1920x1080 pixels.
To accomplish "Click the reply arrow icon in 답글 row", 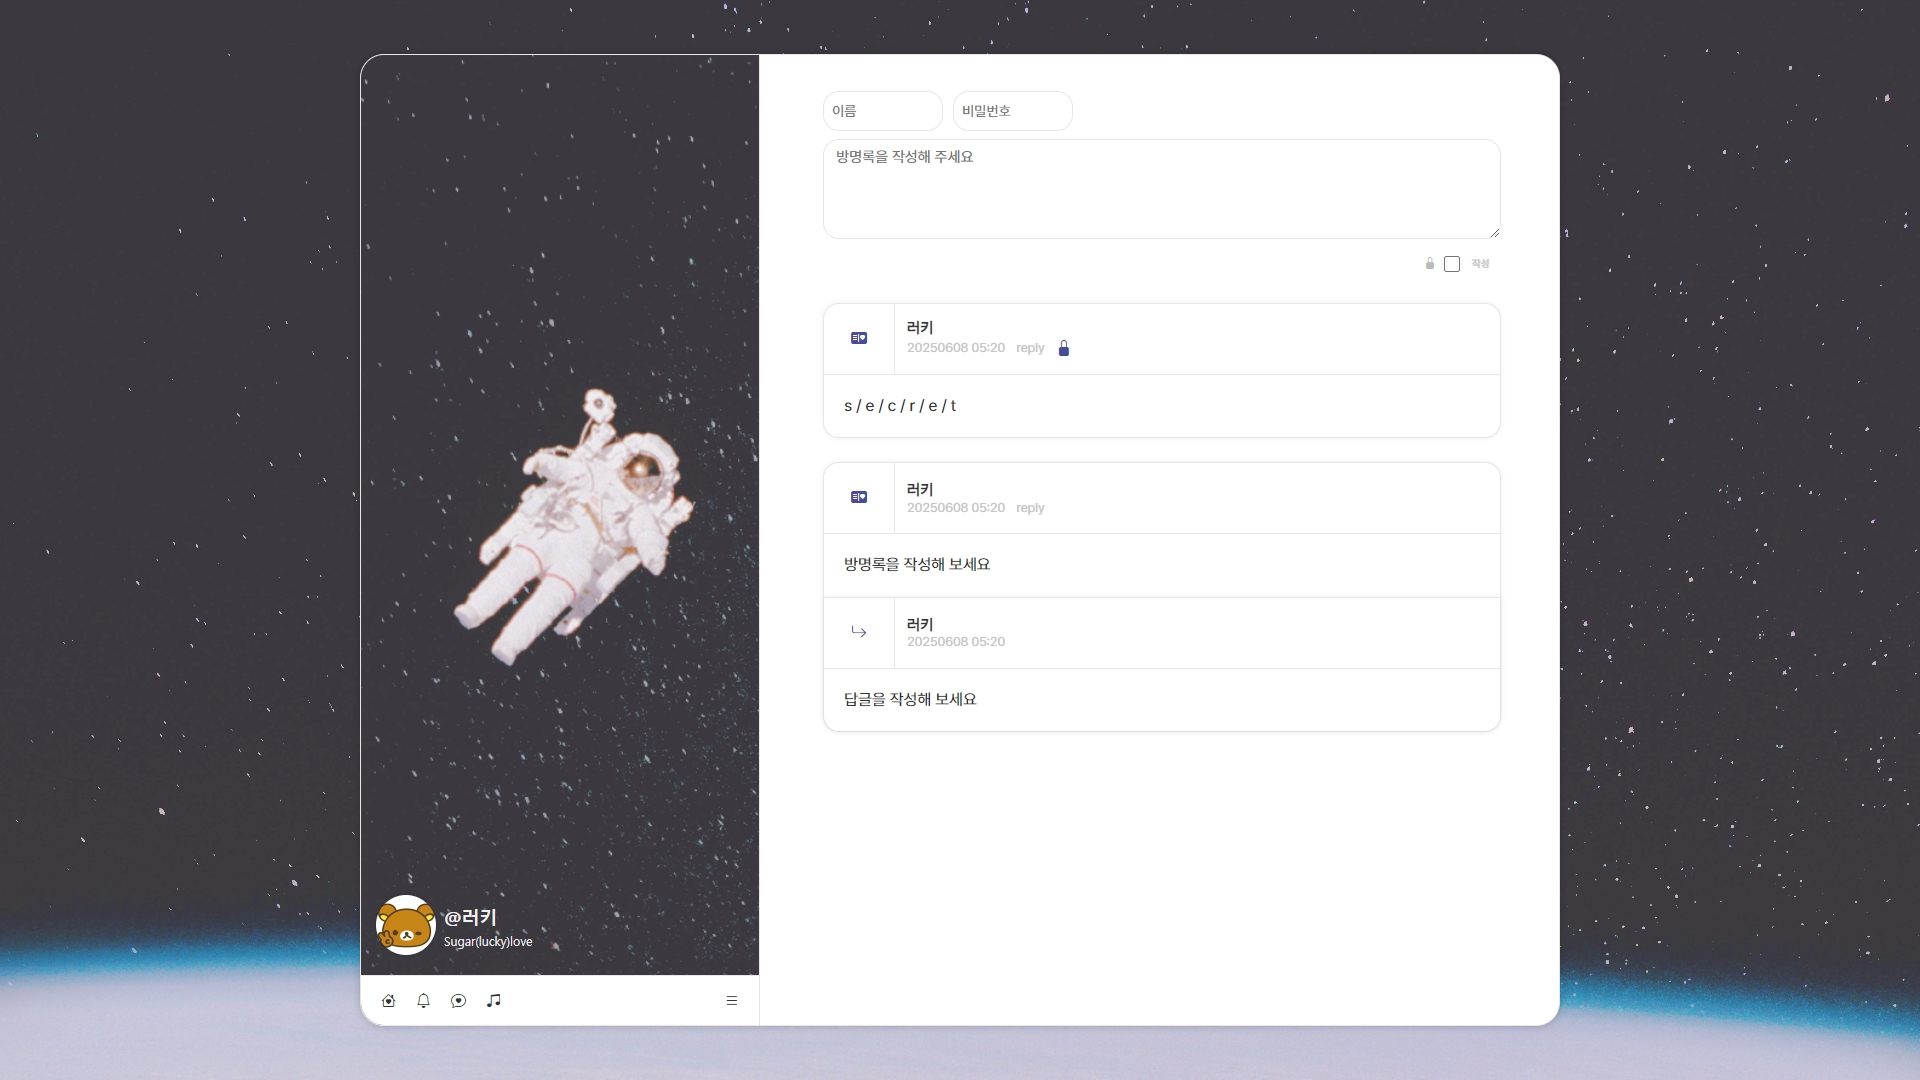I will pyautogui.click(x=859, y=632).
